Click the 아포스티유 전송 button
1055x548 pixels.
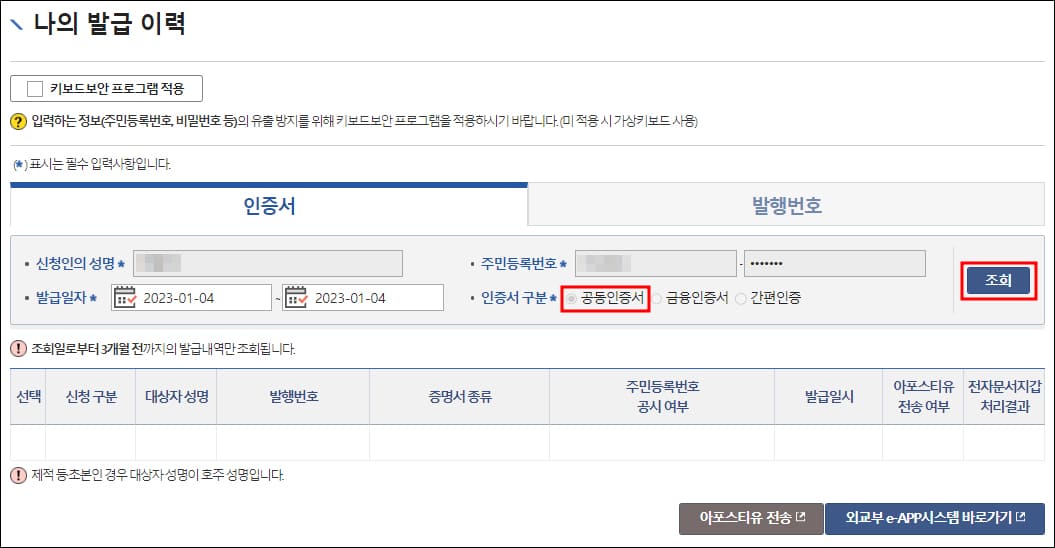[752, 518]
